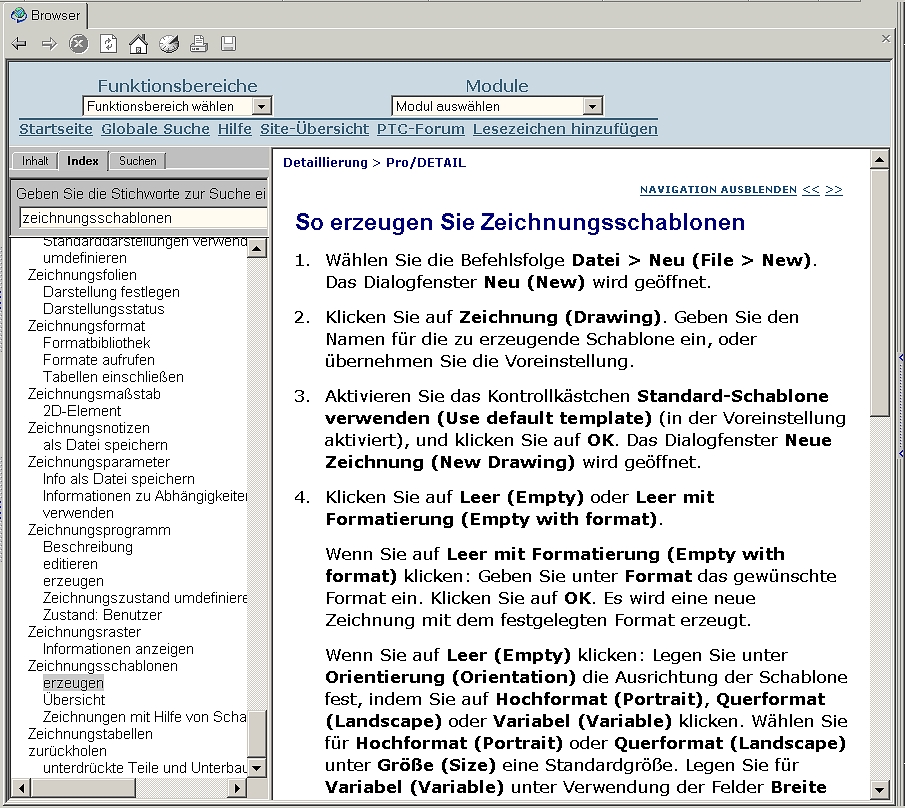The height and width of the screenshot is (808, 905).
Task: Open the Modul auswählen dropdown
Action: point(497,106)
